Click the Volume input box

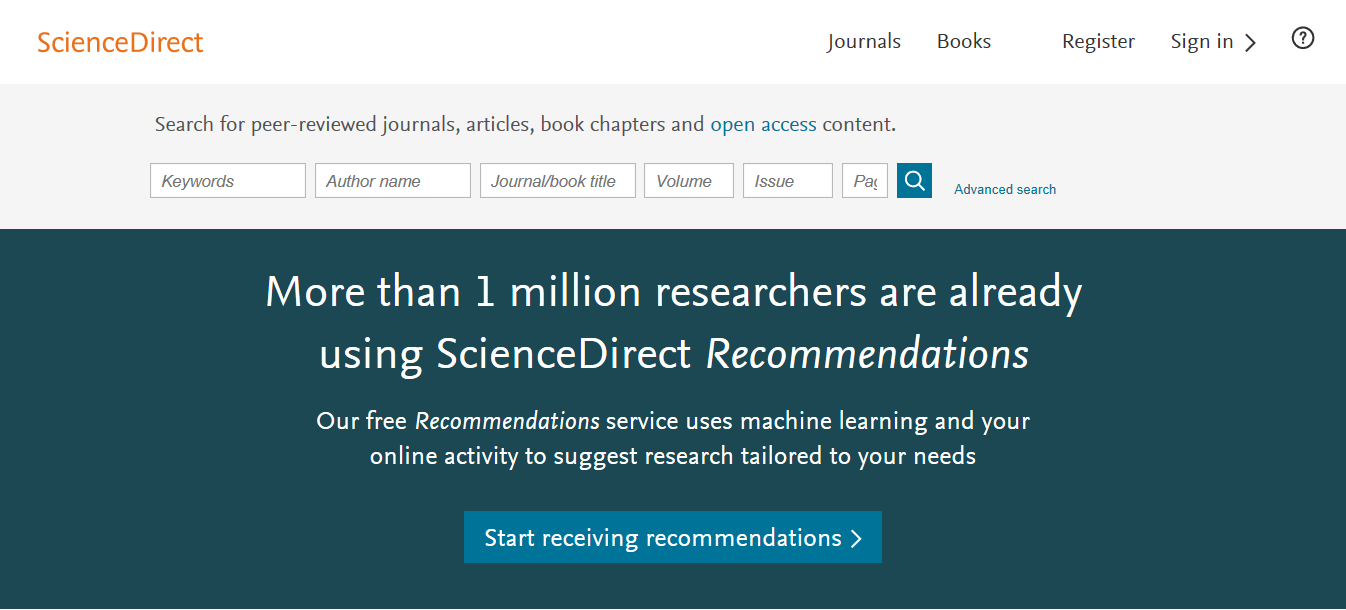[688, 181]
